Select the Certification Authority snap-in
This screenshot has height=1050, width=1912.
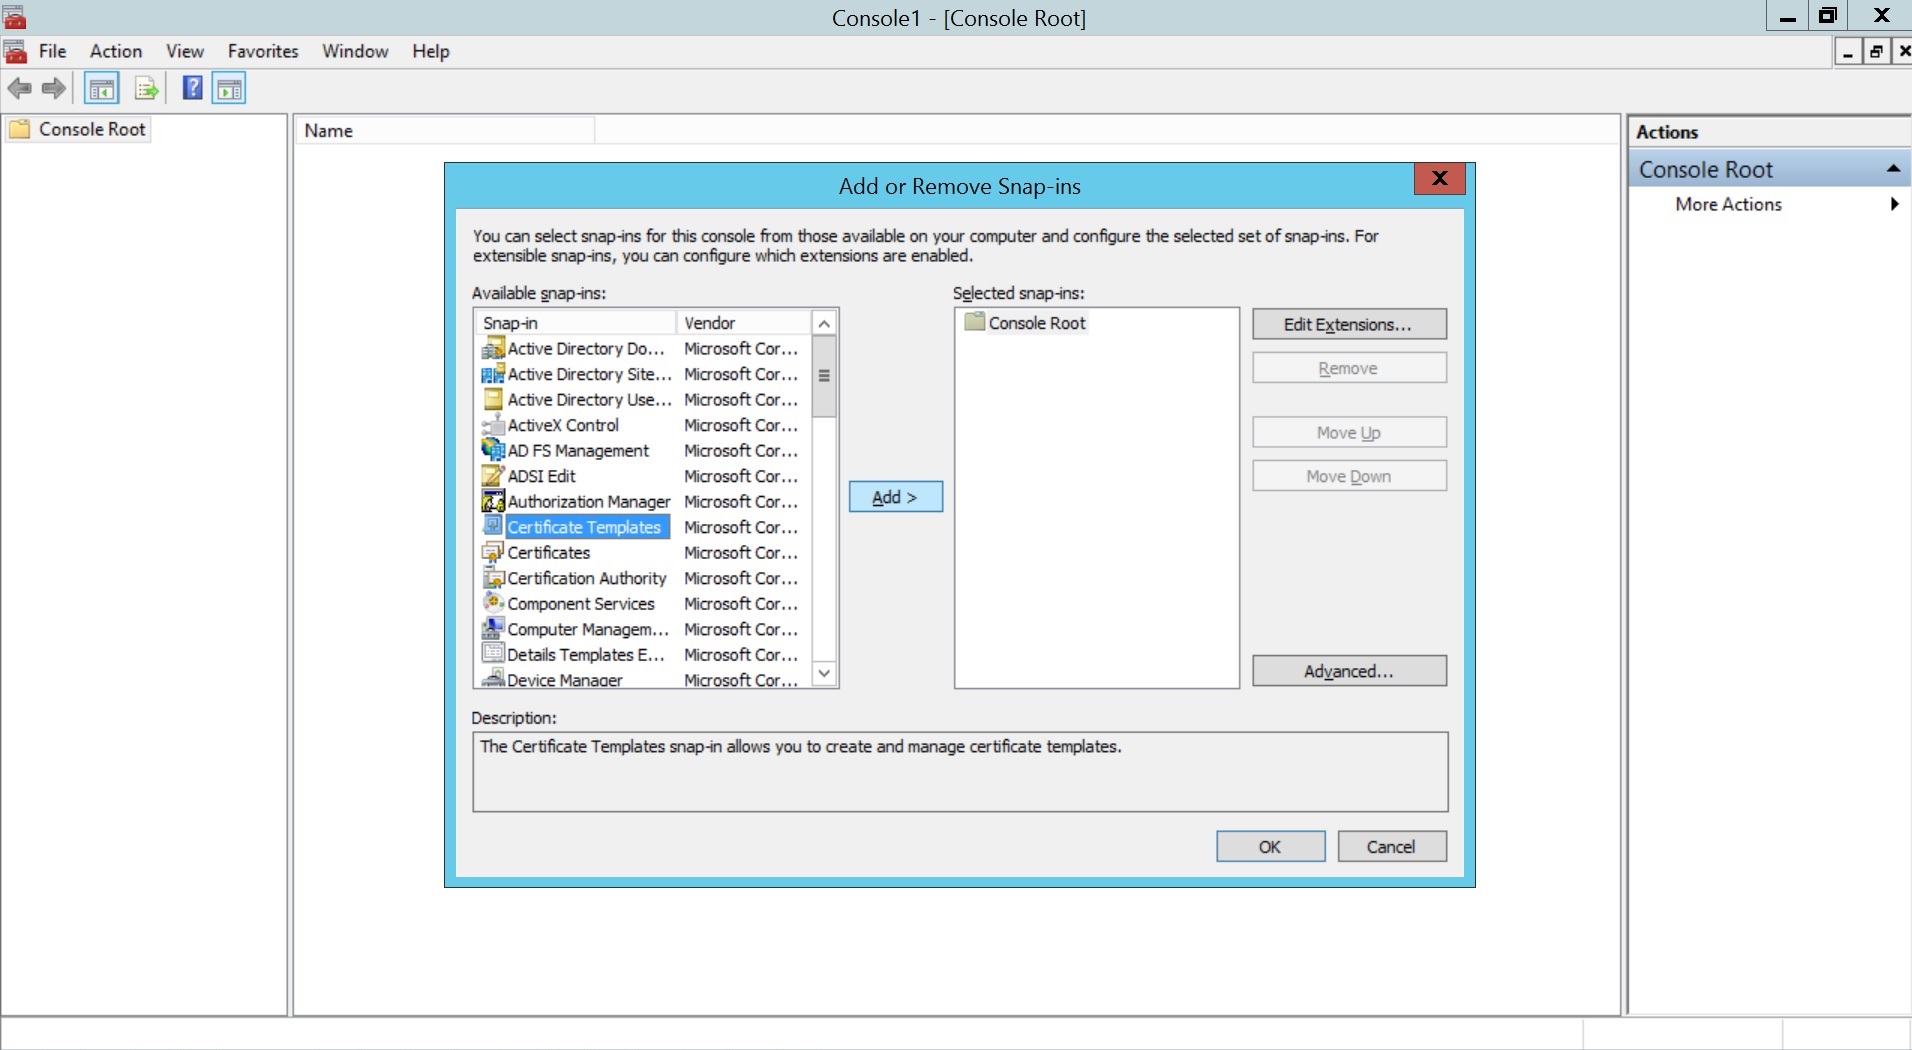click(586, 578)
